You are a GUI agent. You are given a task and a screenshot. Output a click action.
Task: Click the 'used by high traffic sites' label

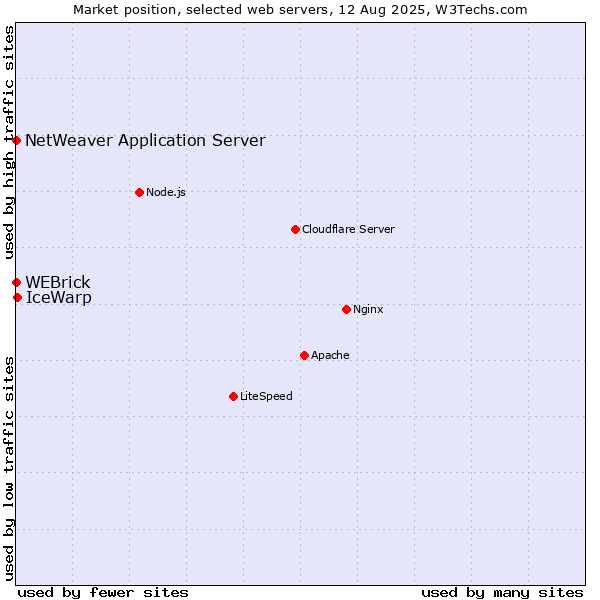[9, 142]
